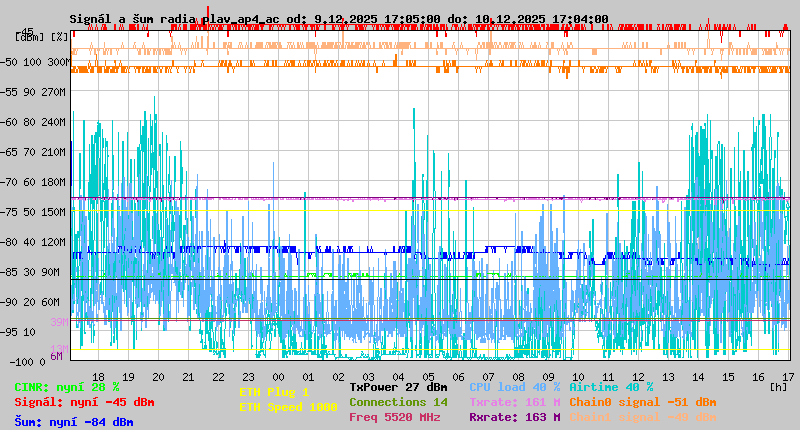Select the Chain1 signal legend entry
The height and width of the screenshot is (430, 800).
point(642,417)
